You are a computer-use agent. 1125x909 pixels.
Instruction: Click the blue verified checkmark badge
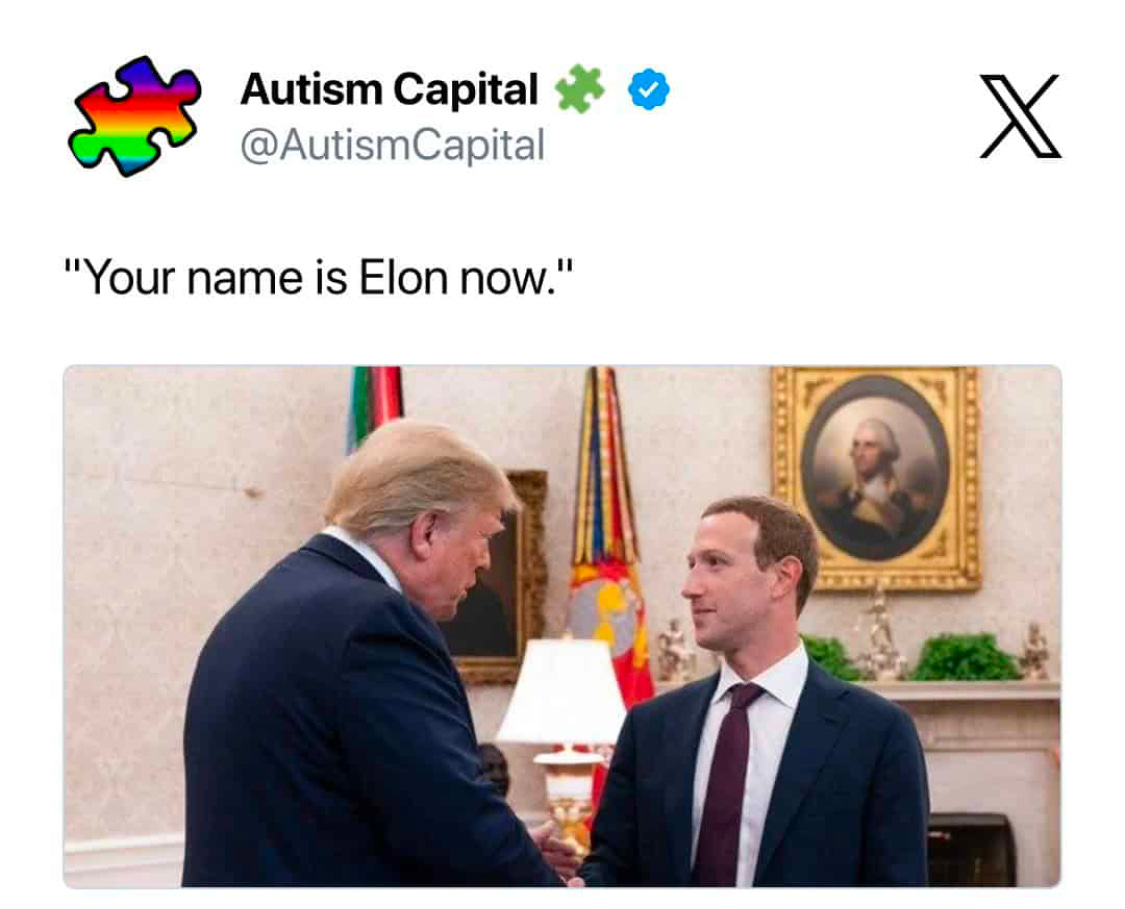pyautogui.click(x=649, y=90)
